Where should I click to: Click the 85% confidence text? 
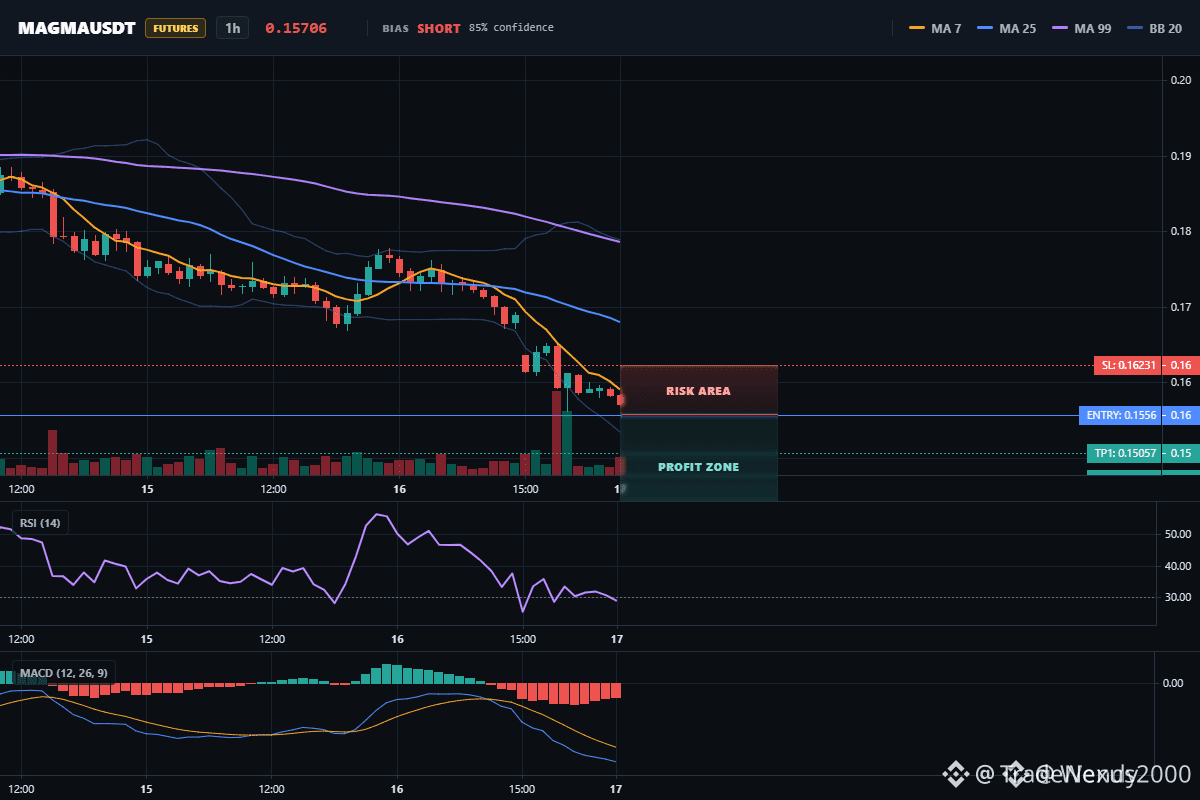click(511, 28)
